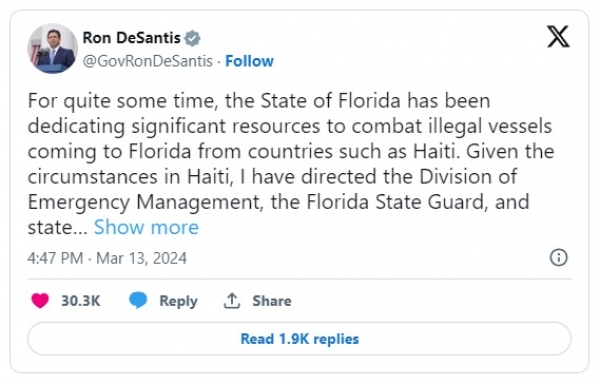Open the tweet info circle icon

559,258
